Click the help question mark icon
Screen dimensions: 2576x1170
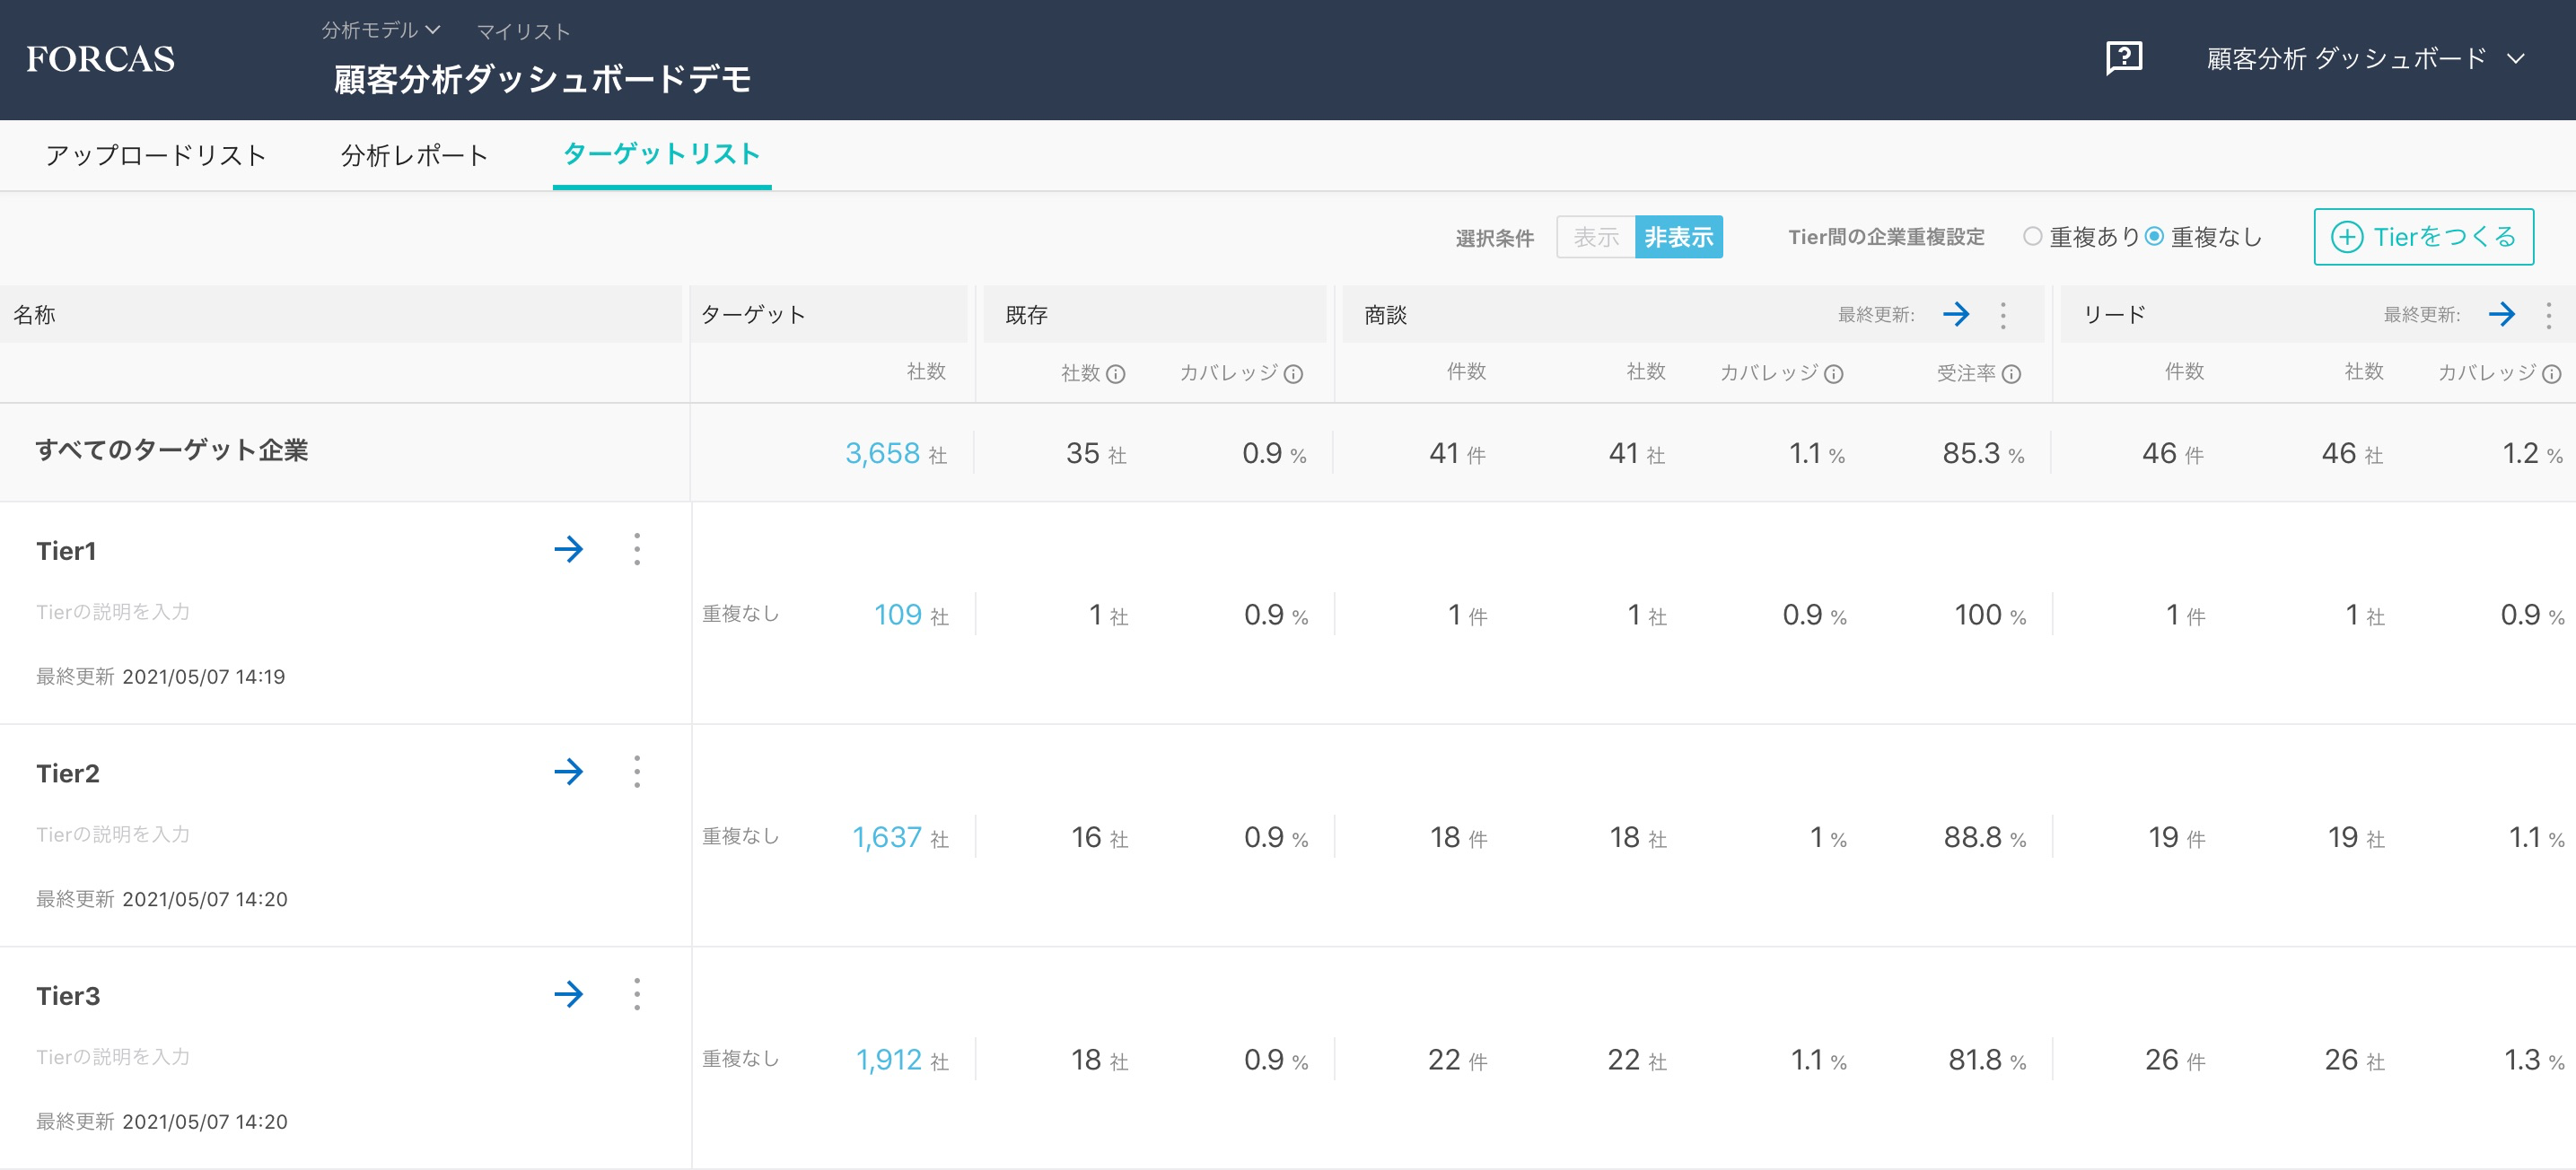pyautogui.click(x=2123, y=58)
